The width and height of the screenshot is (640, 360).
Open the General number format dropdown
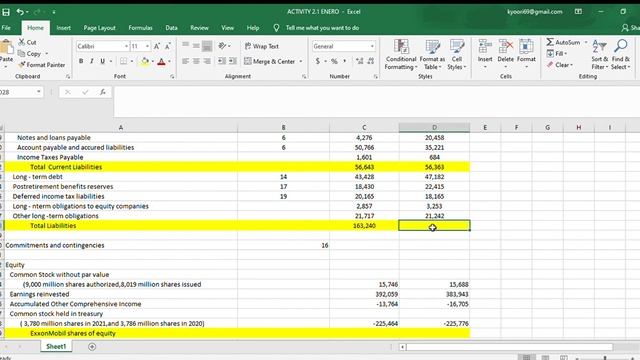(x=372, y=47)
